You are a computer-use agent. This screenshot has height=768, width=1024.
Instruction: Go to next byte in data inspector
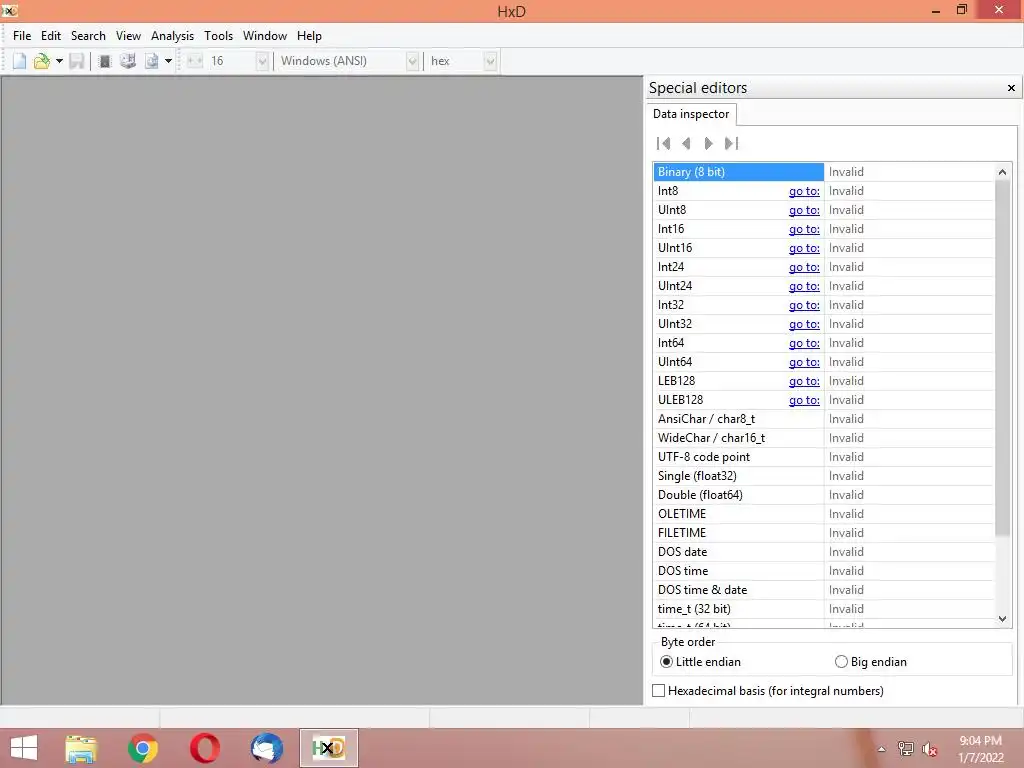(x=709, y=144)
